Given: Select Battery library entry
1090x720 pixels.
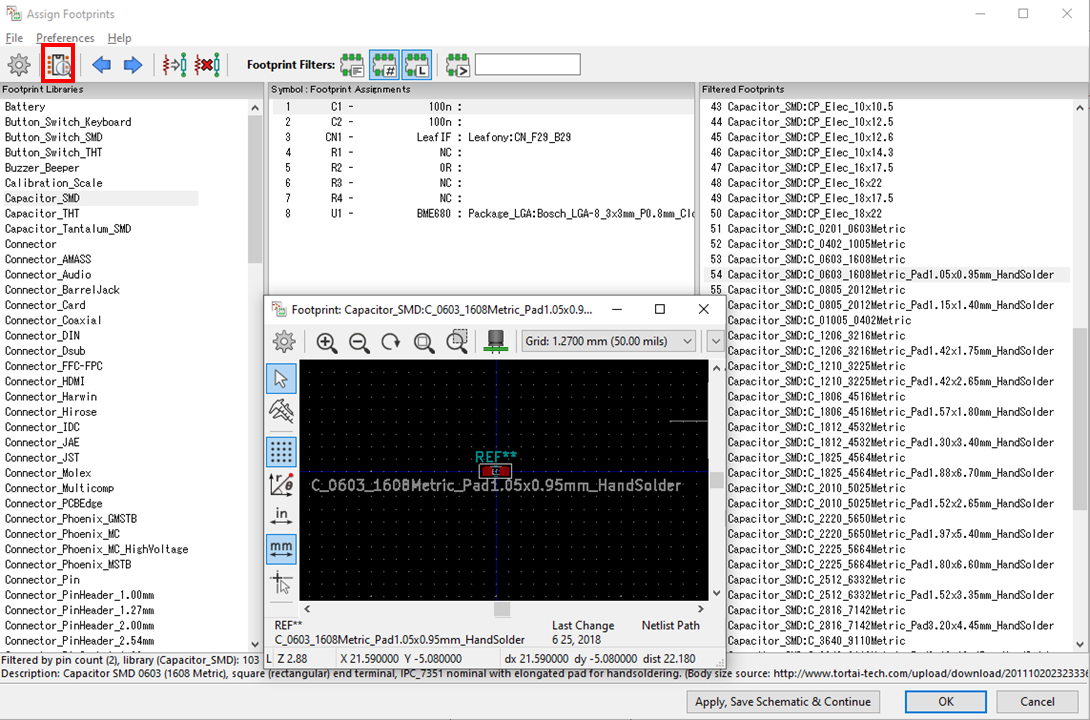Looking at the screenshot, I should tap(25, 106).
